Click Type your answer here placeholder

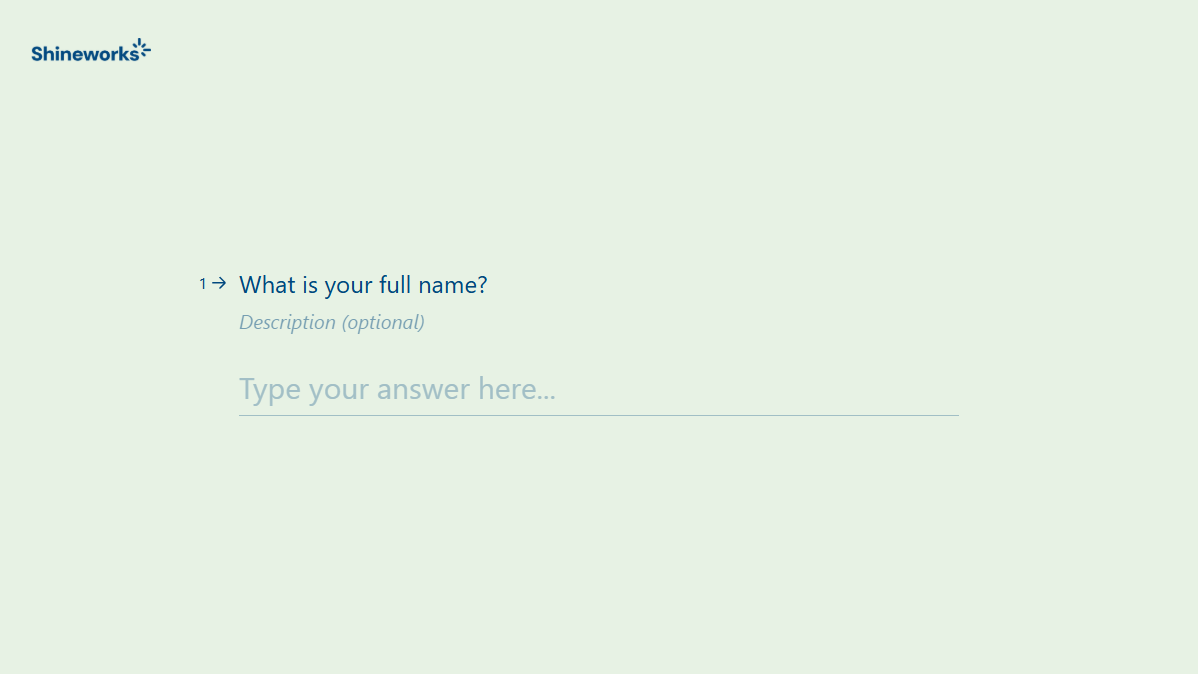click(x=397, y=389)
